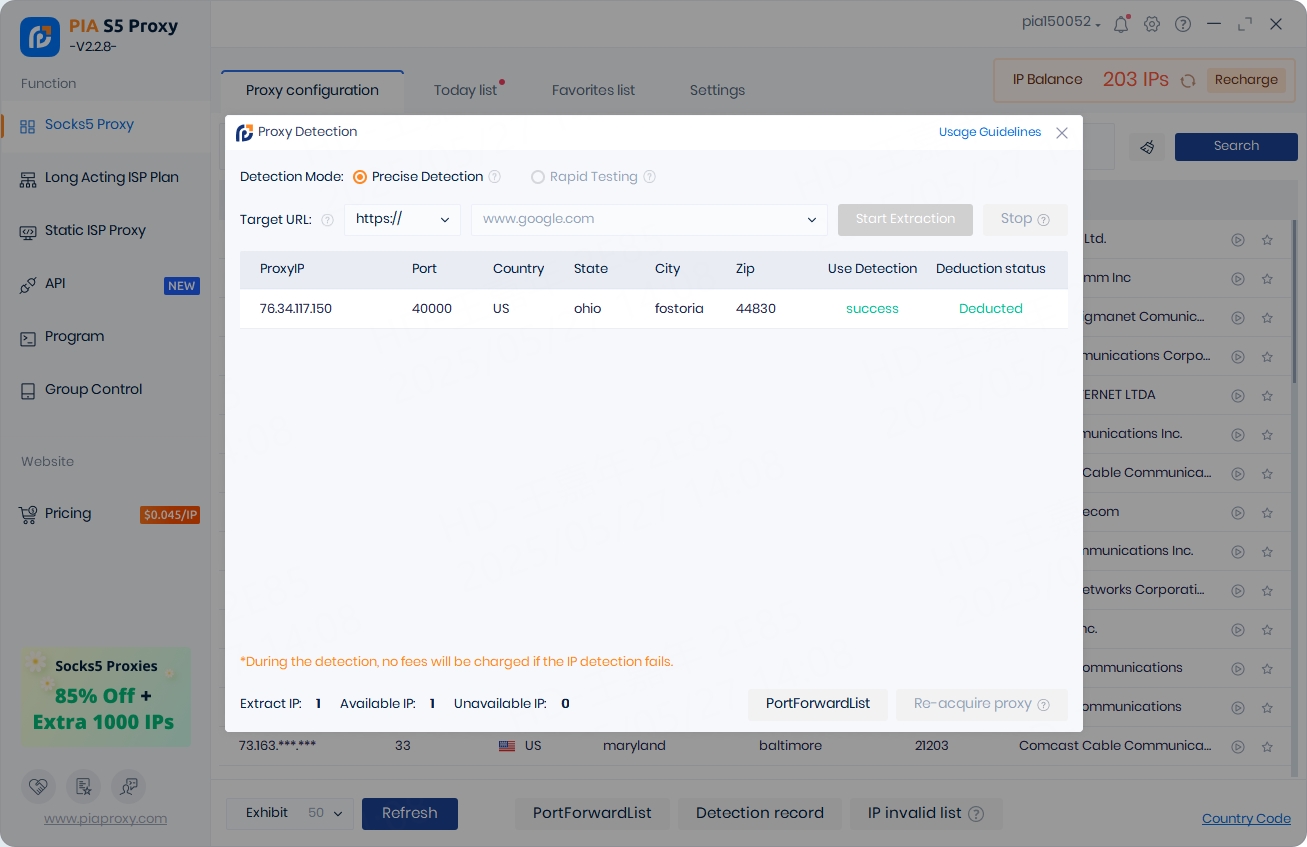Favorite the Comcast baltimore proxy with star

1267,746
